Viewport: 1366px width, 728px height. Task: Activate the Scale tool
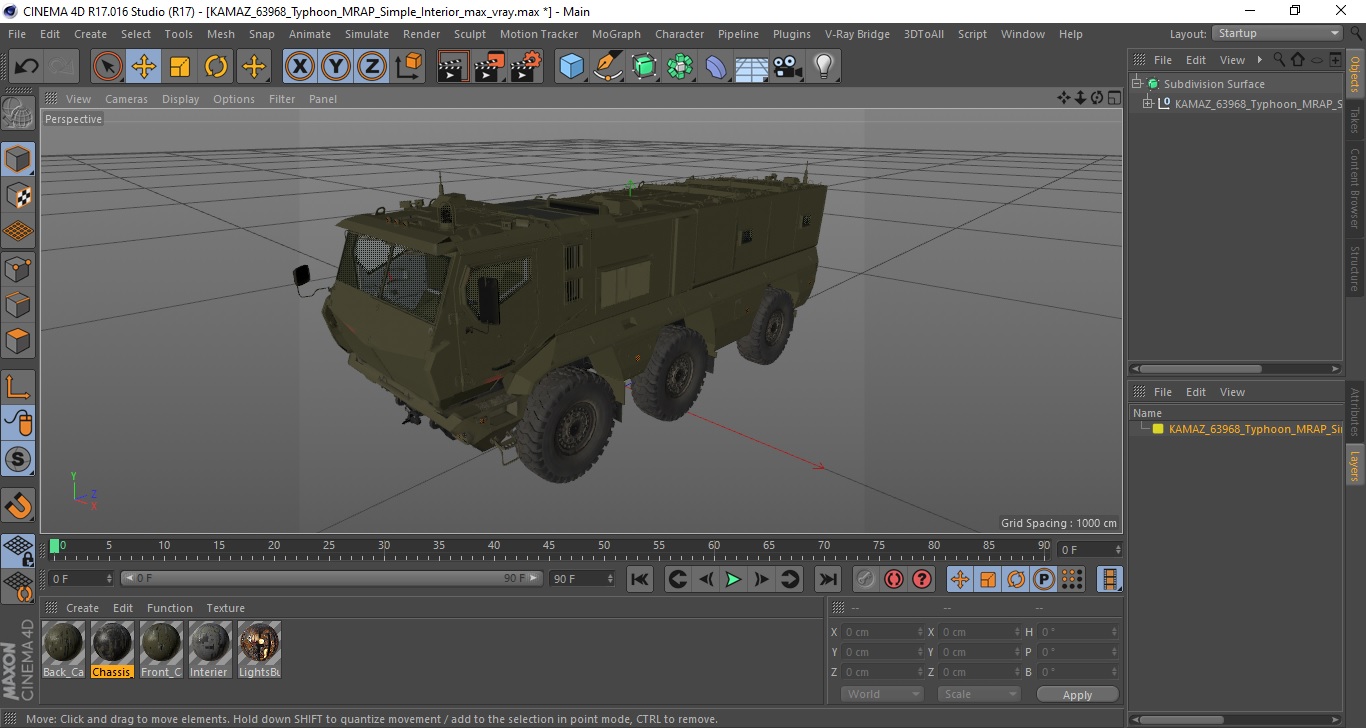(180, 67)
